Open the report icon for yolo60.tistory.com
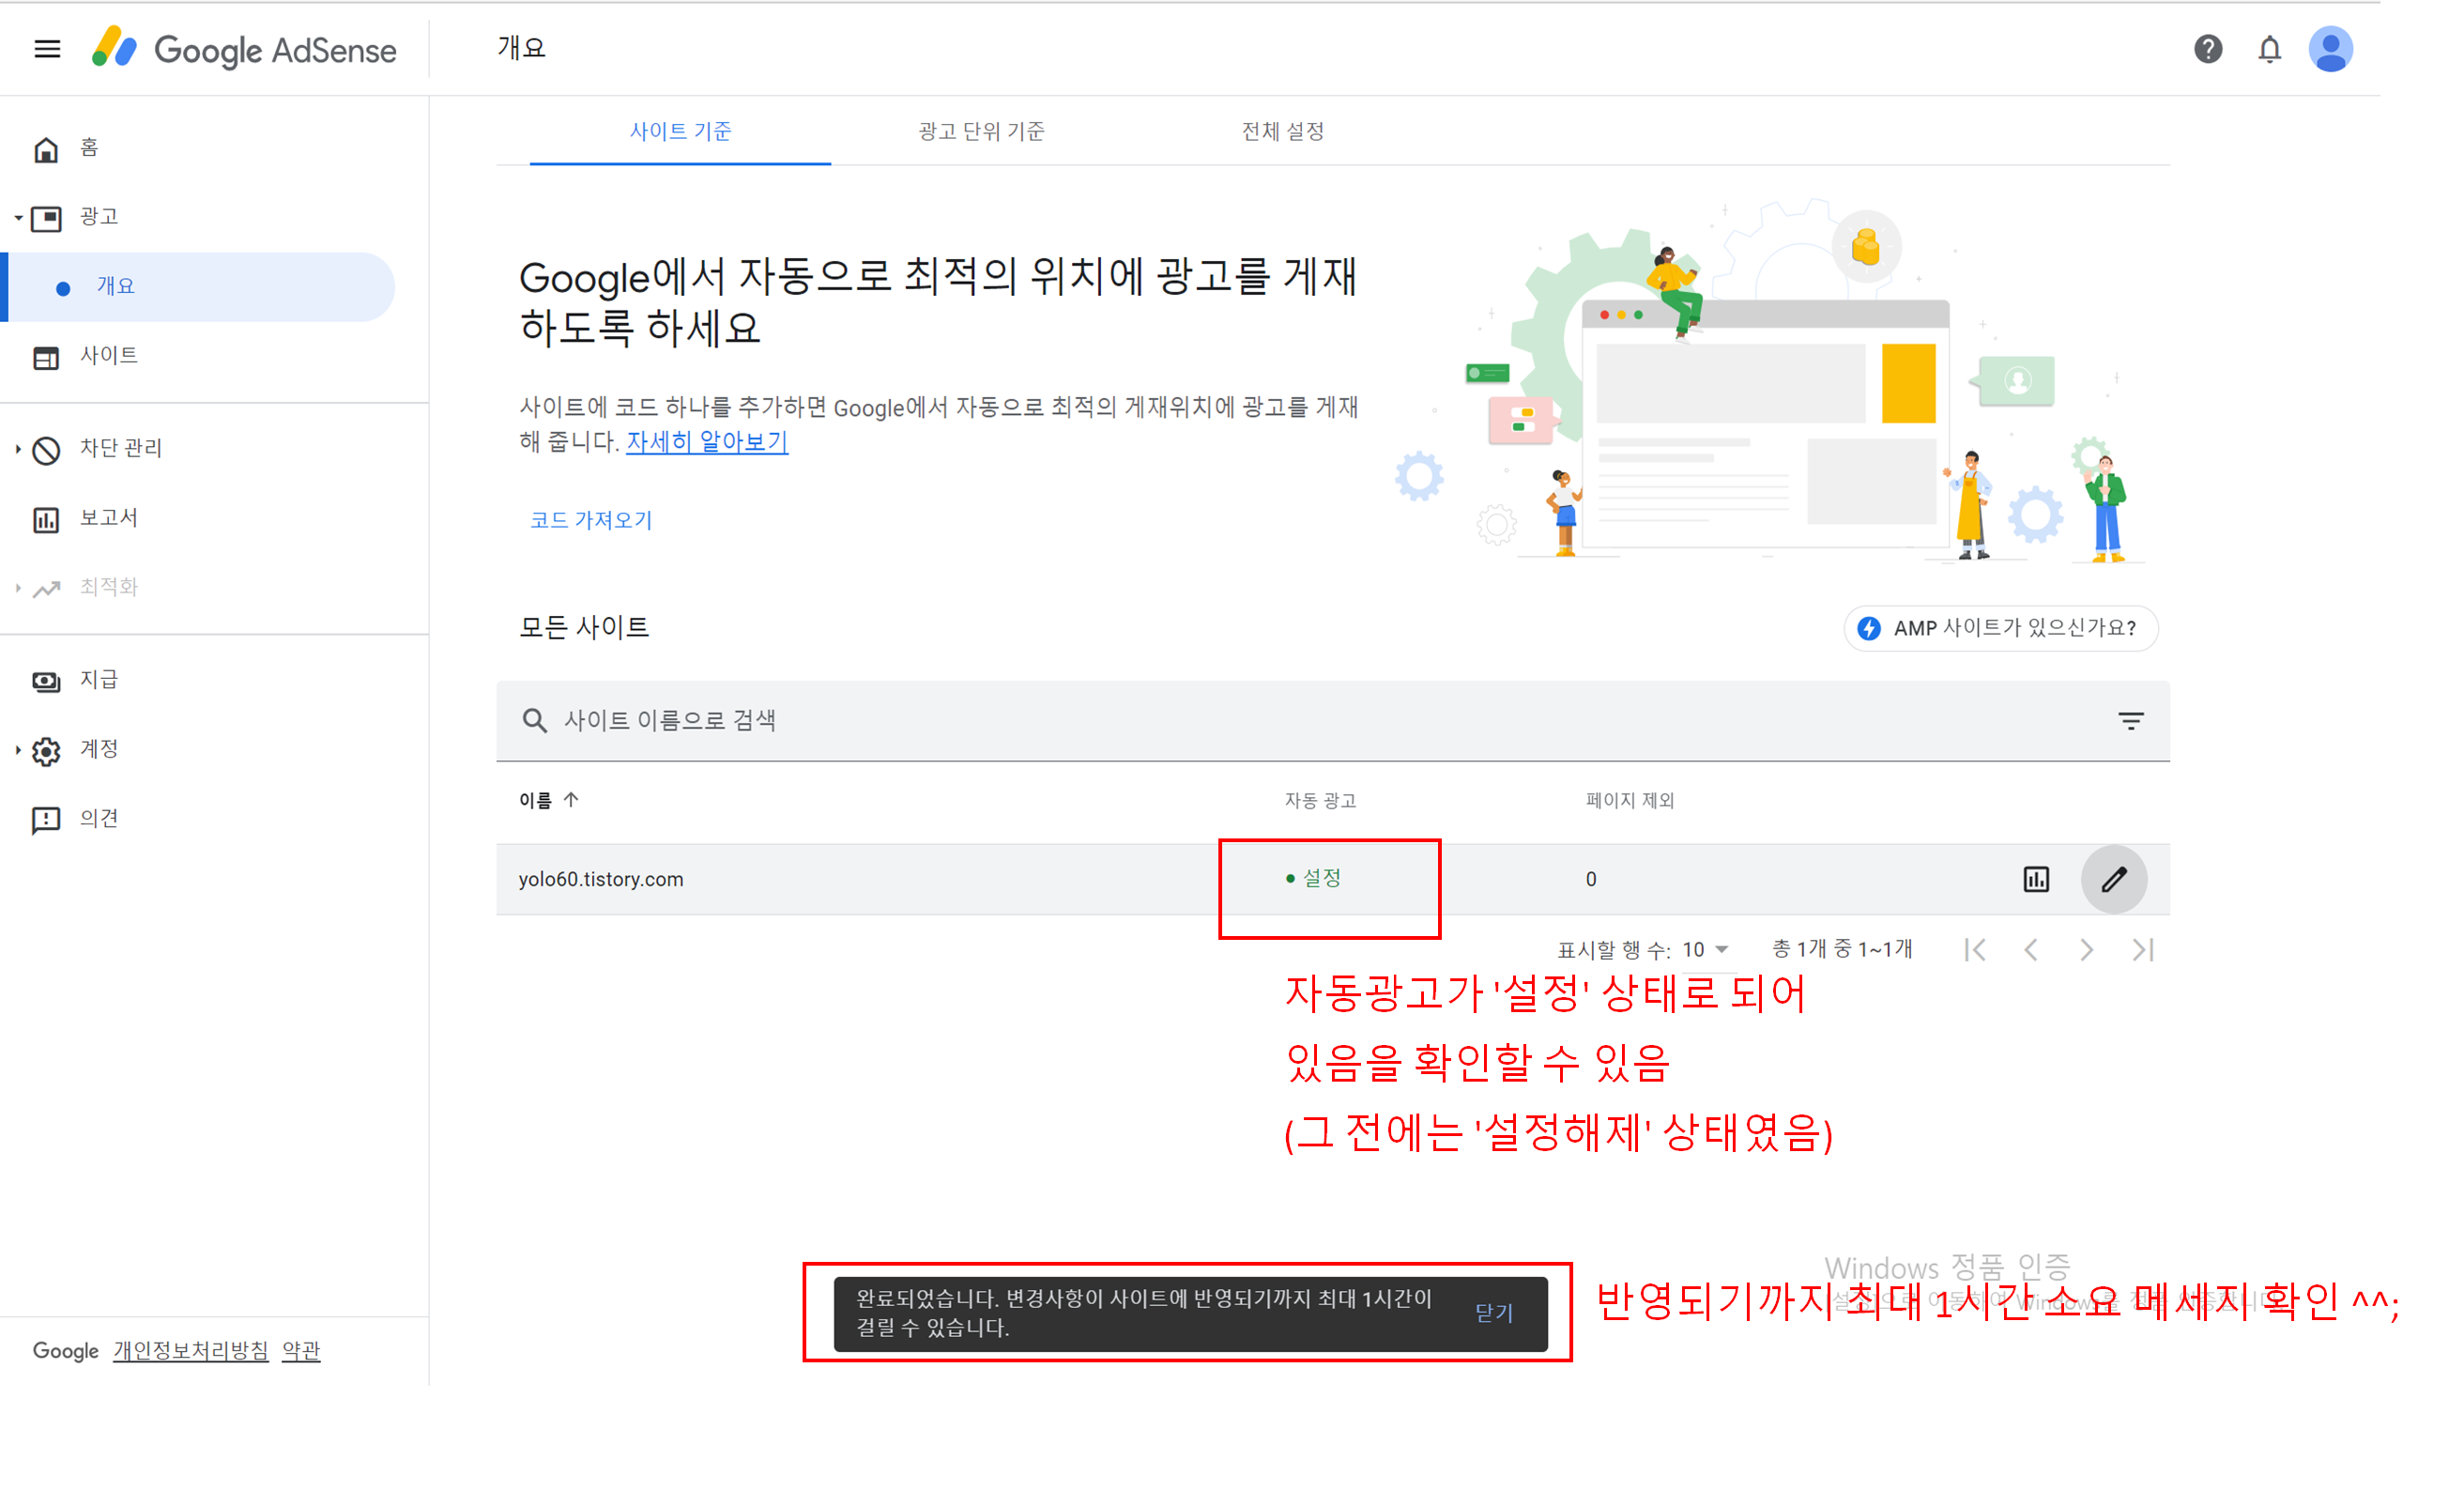Image resolution: width=2464 pixels, height=1506 pixels. click(x=2036, y=880)
